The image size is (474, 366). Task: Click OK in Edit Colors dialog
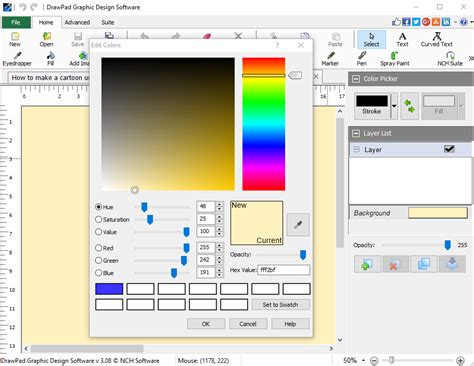[206, 324]
